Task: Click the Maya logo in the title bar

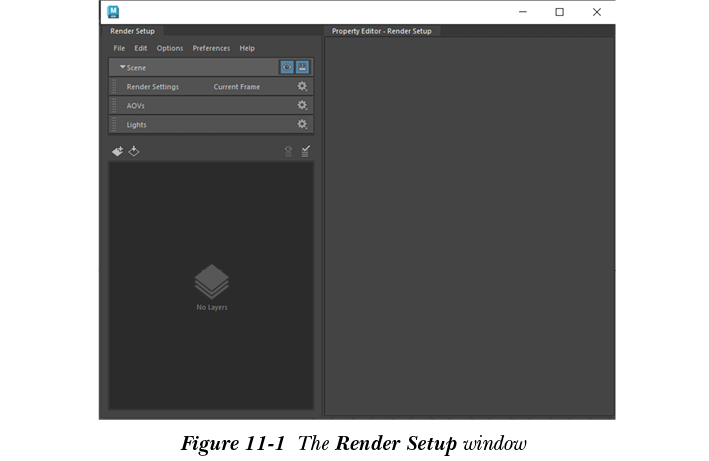Action: (114, 12)
